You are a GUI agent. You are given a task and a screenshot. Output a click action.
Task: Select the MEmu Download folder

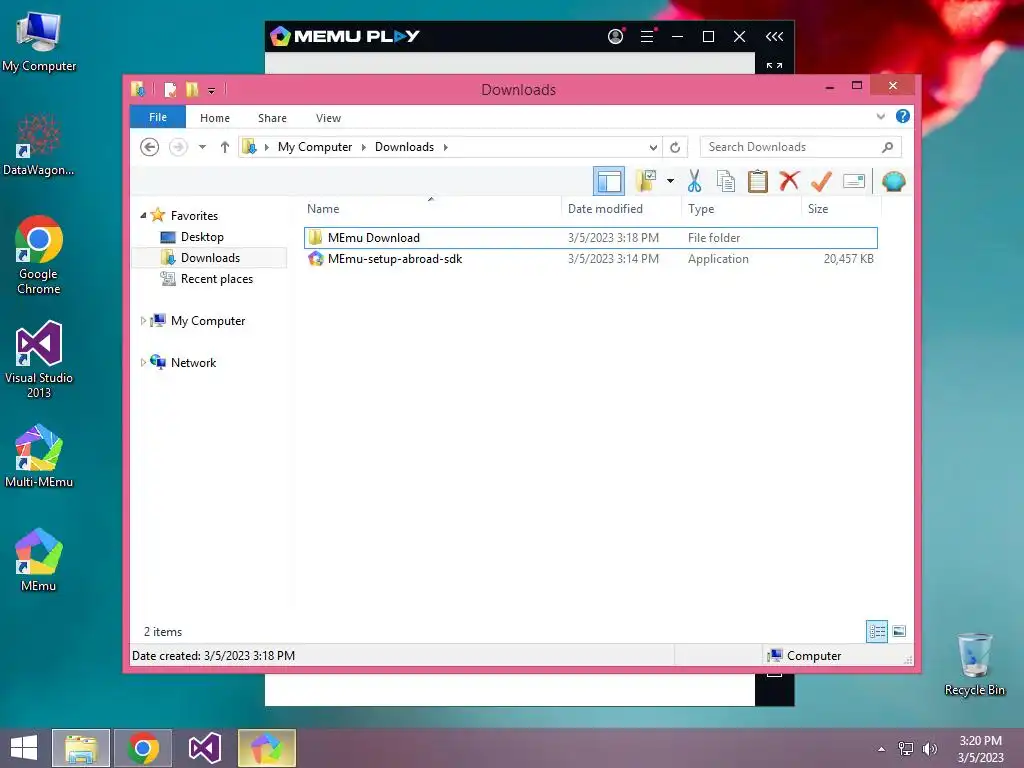pos(590,238)
